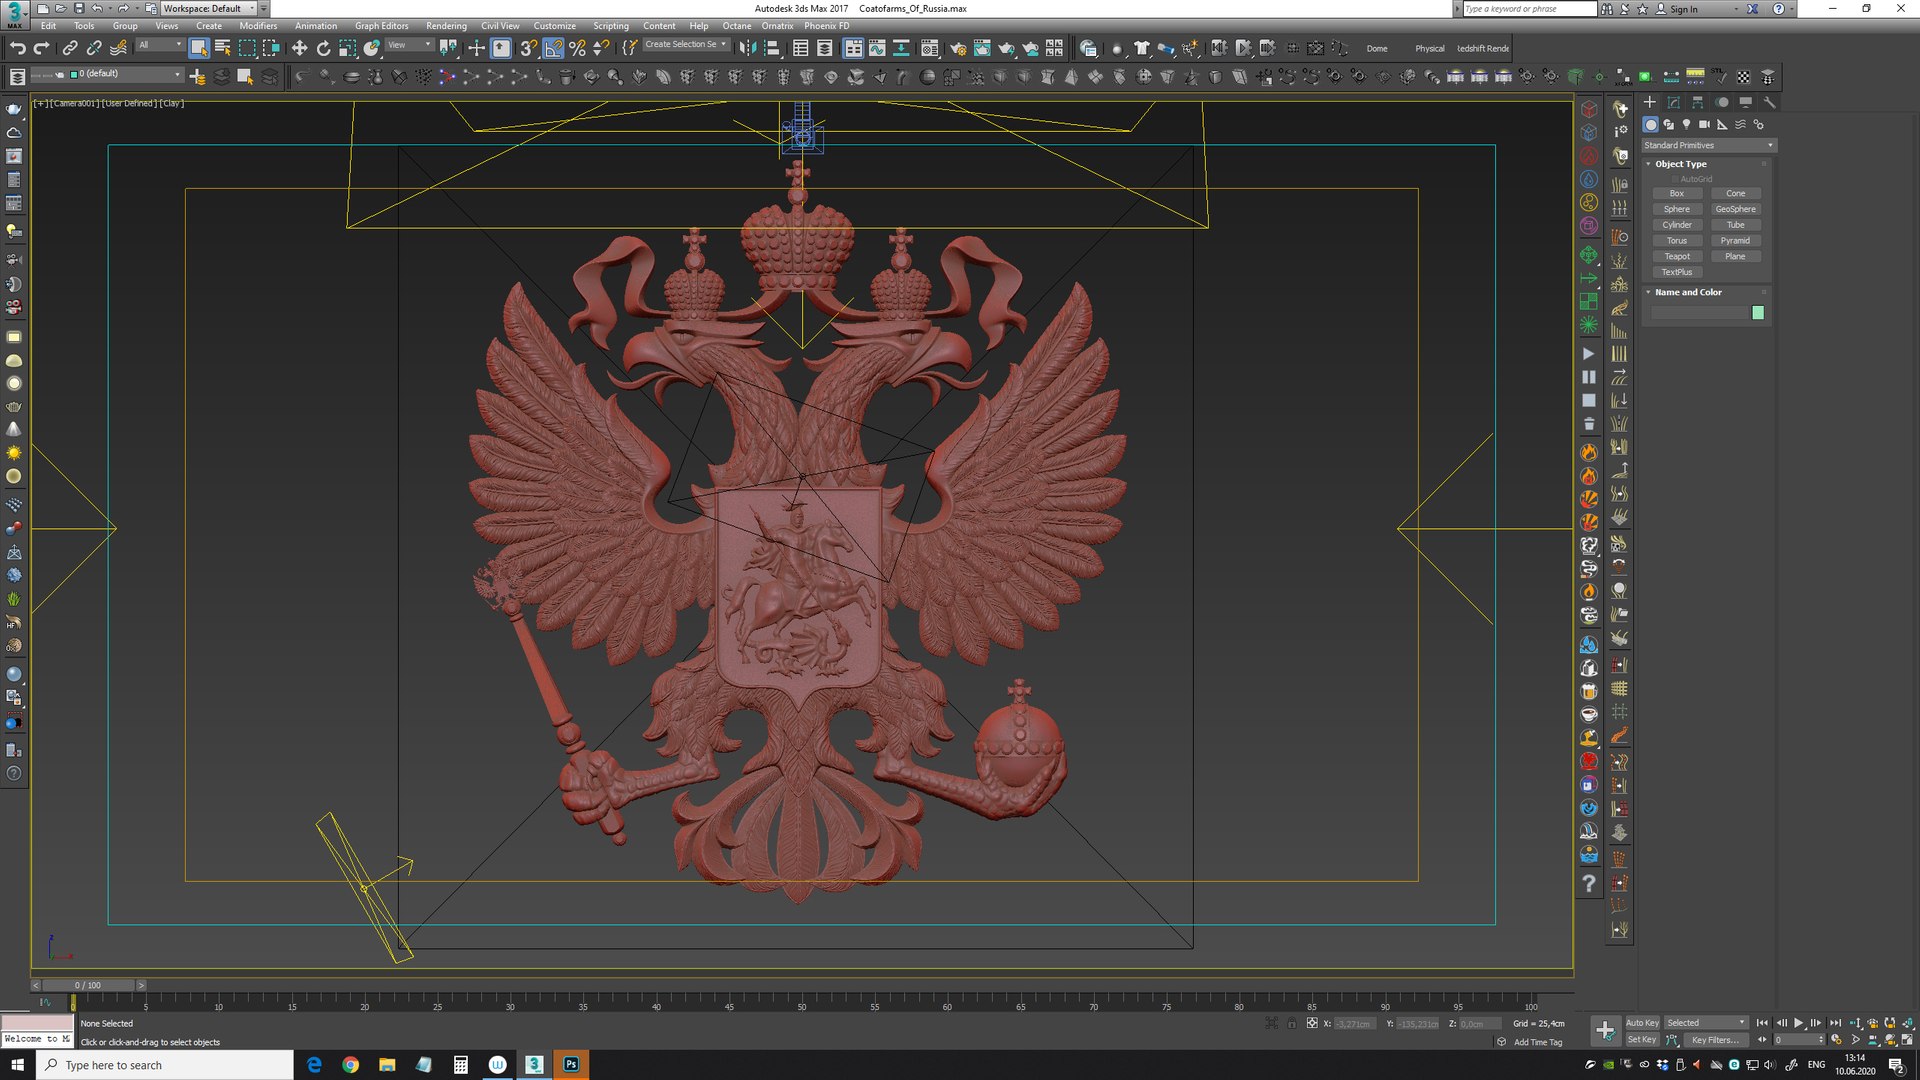Activate the Select and Scale tool
Image resolution: width=1920 pixels, height=1080 pixels.
click(x=347, y=48)
